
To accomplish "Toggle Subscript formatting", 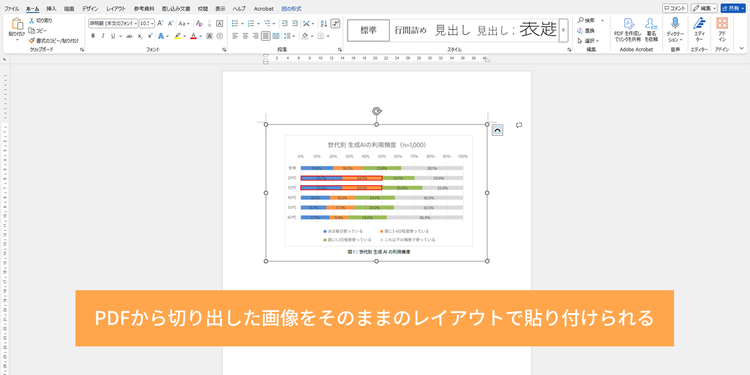I will pyautogui.click(x=140, y=36).
